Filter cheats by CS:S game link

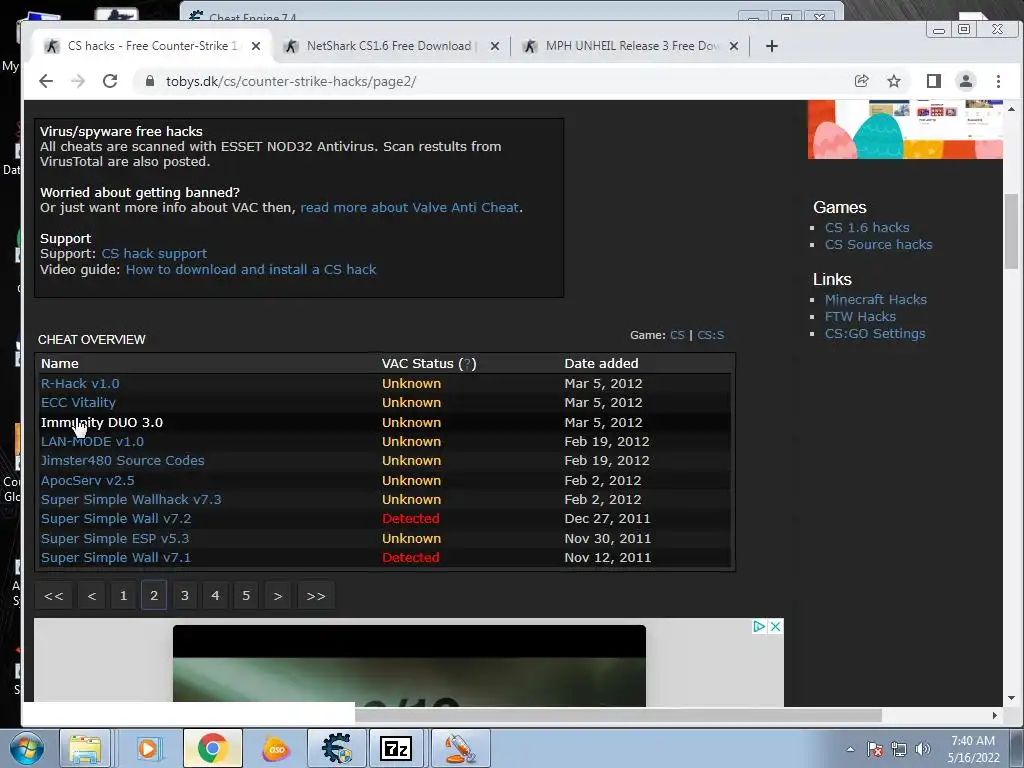pyautogui.click(x=711, y=335)
